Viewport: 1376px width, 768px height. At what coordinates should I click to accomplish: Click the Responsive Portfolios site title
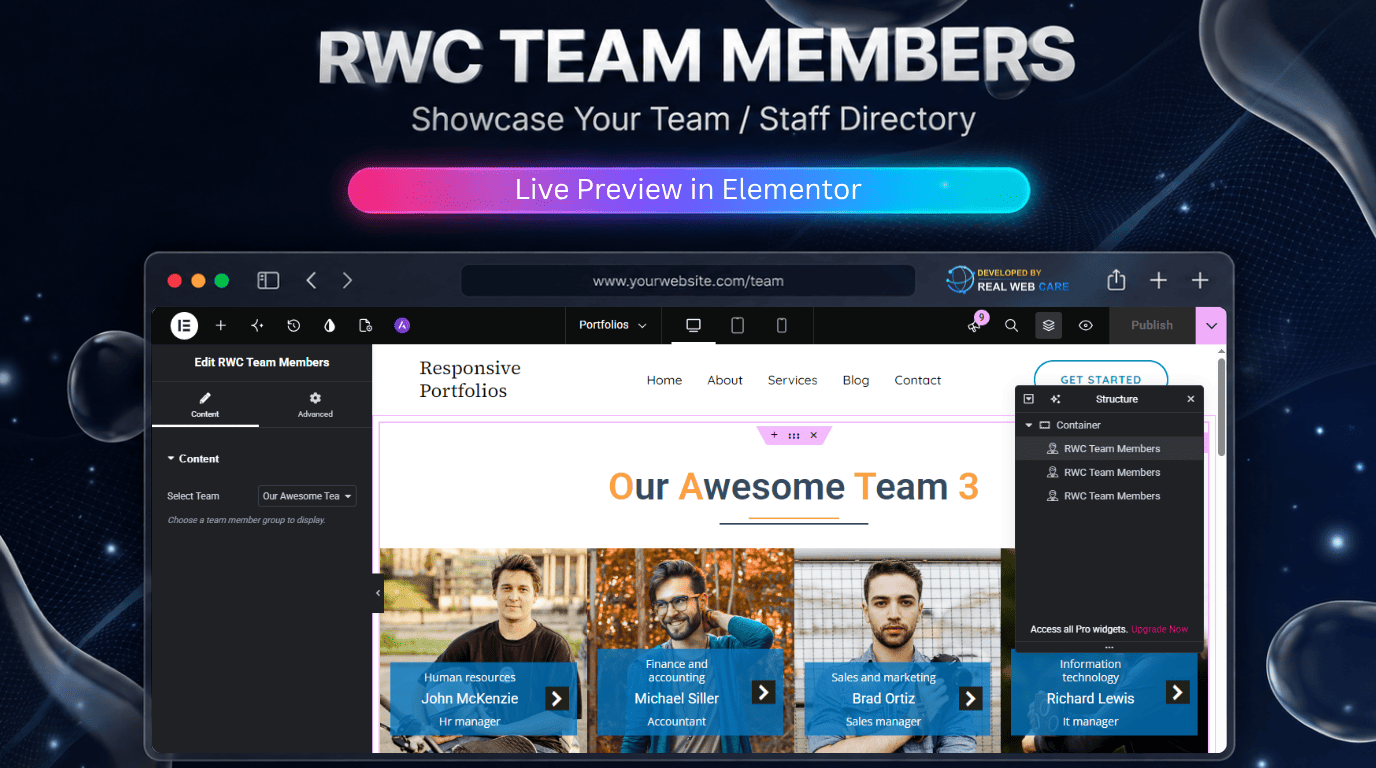(x=470, y=380)
